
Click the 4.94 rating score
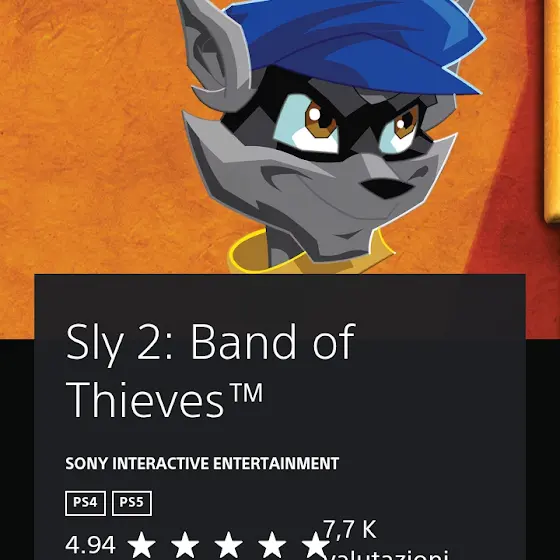(90, 545)
